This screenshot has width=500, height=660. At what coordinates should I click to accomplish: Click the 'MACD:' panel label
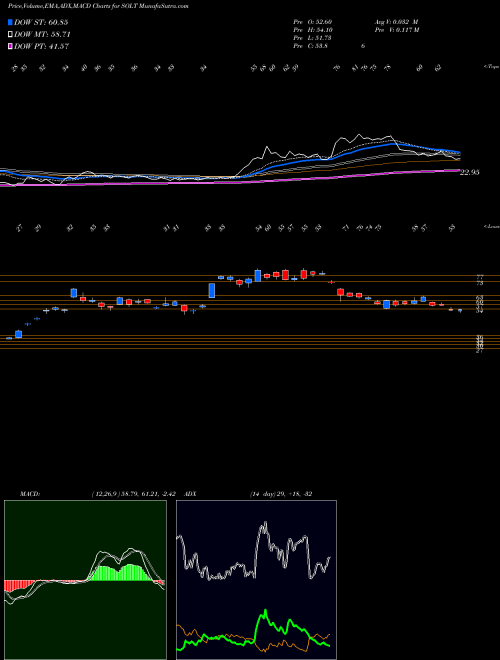(30, 494)
